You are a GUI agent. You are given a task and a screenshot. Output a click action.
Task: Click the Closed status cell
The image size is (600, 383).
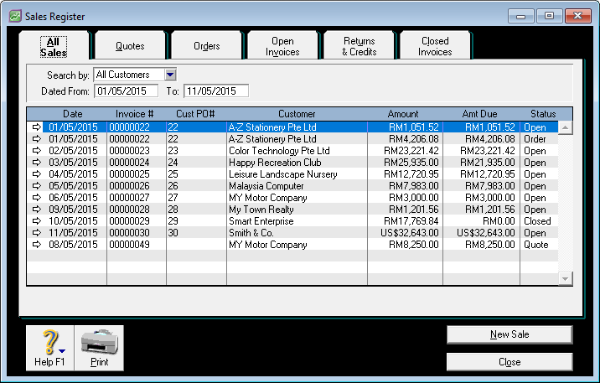point(538,221)
